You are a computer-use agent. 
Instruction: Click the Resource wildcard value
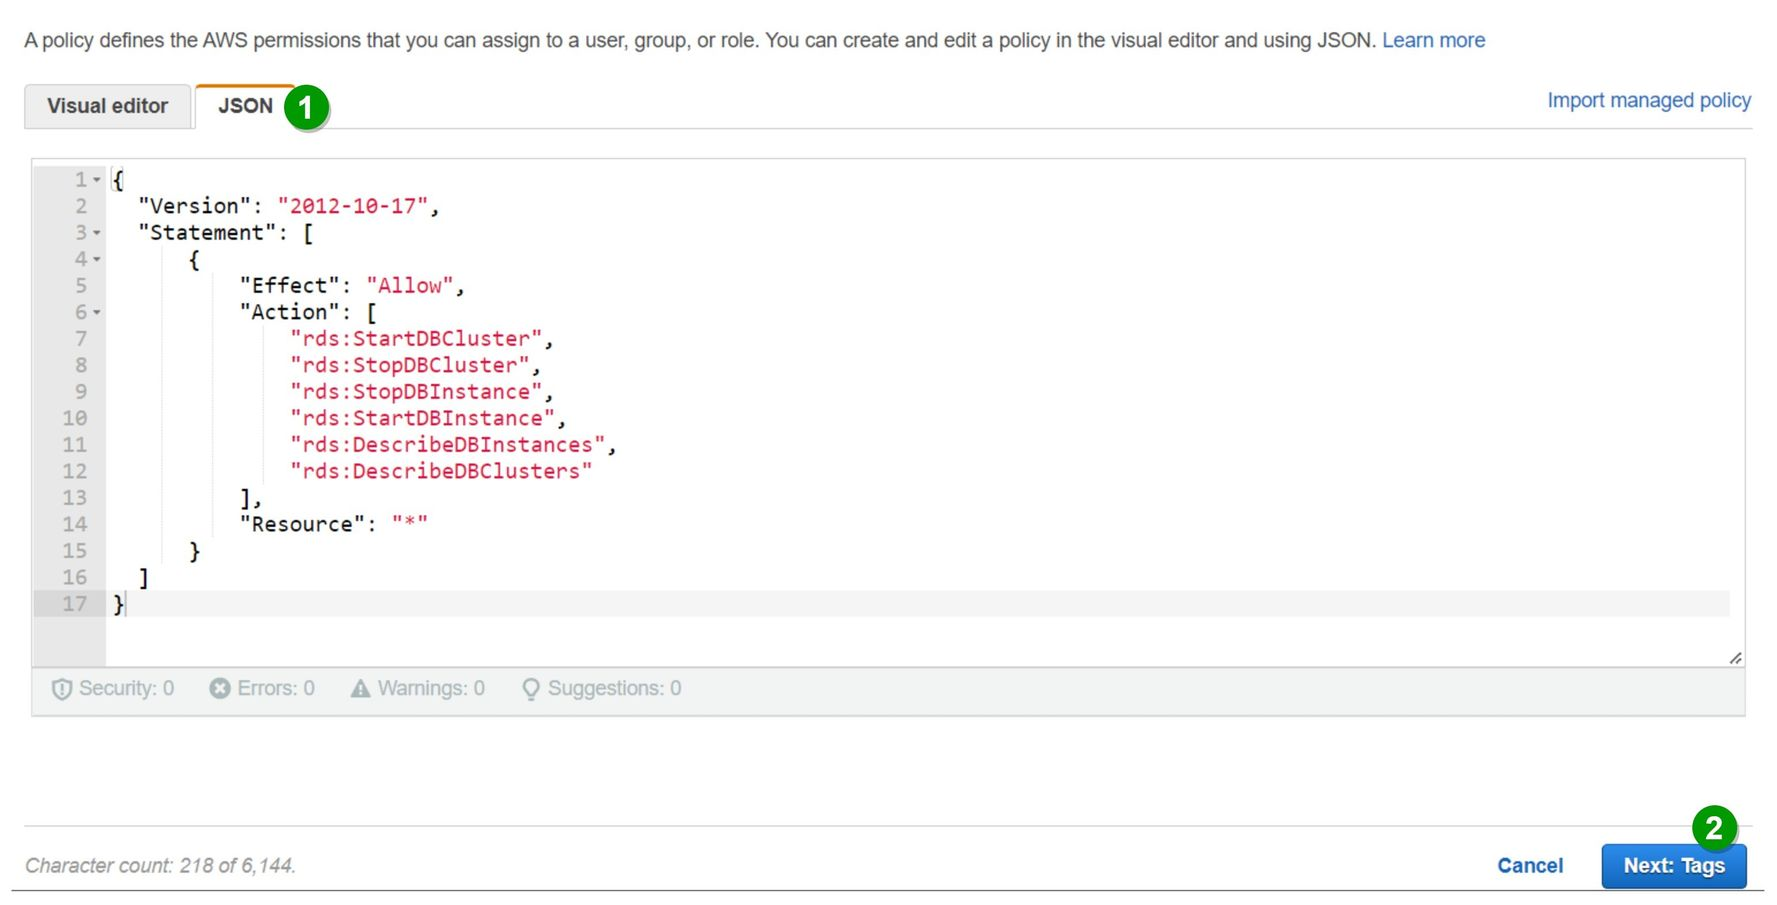[x=410, y=524]
